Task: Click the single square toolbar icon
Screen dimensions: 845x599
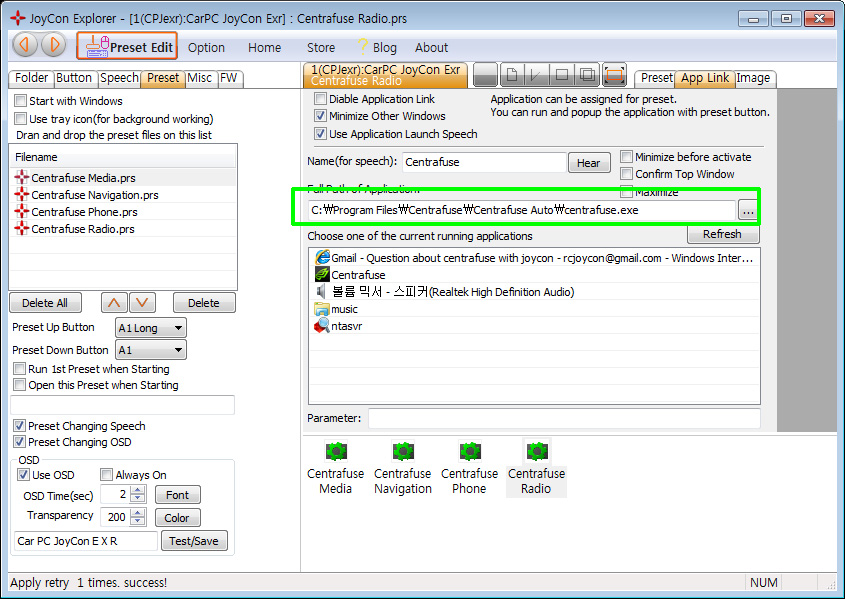Action: 562,75
